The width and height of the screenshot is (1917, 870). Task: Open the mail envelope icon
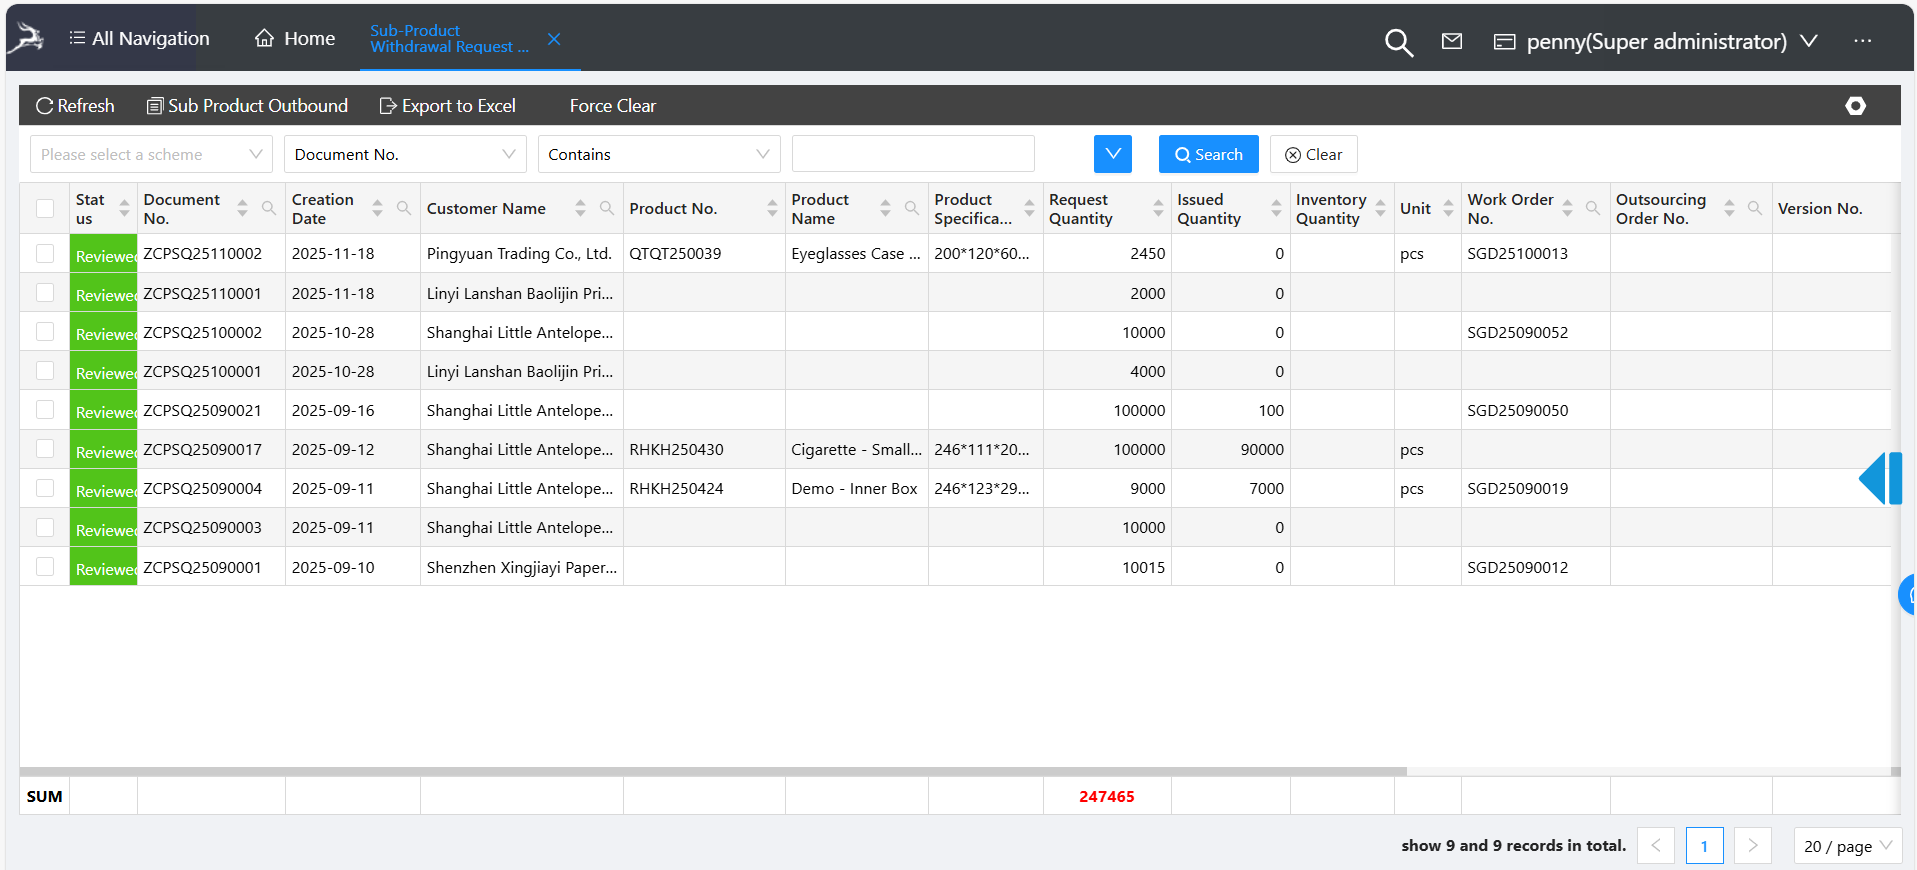(x=1451, y=41)
